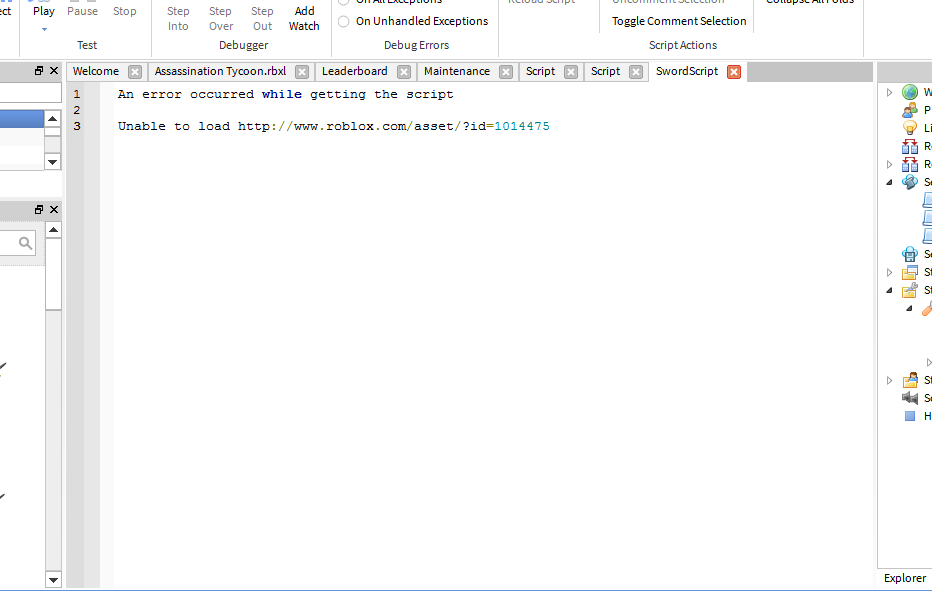Viewport: 932px width, 604px height.
Task: Close the Script tab right of Maintenance
Action: [x=571, y=72]
